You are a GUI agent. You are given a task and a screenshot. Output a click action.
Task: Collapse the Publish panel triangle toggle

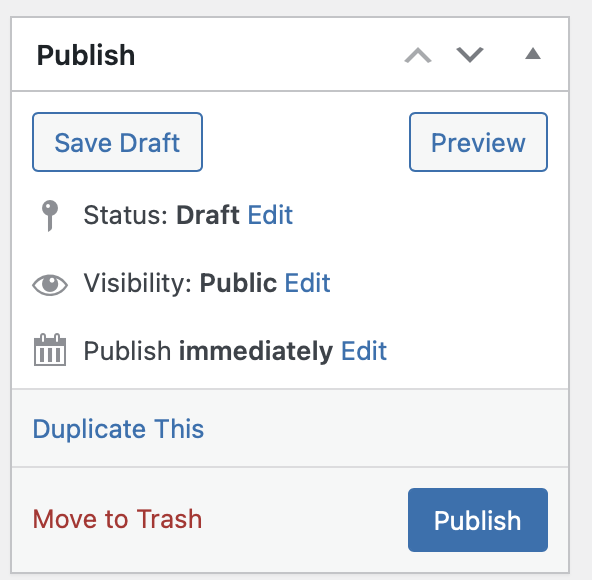point(533,54)
